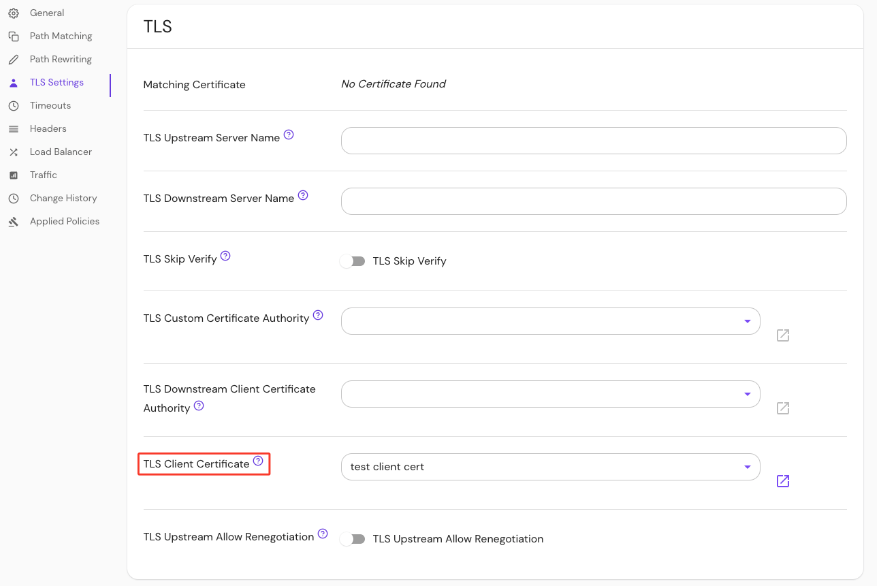This screenshot has height=586, width=877.
Task: Click inside the TLS Upstream Server Name field
Action: [x=592, y=140]
